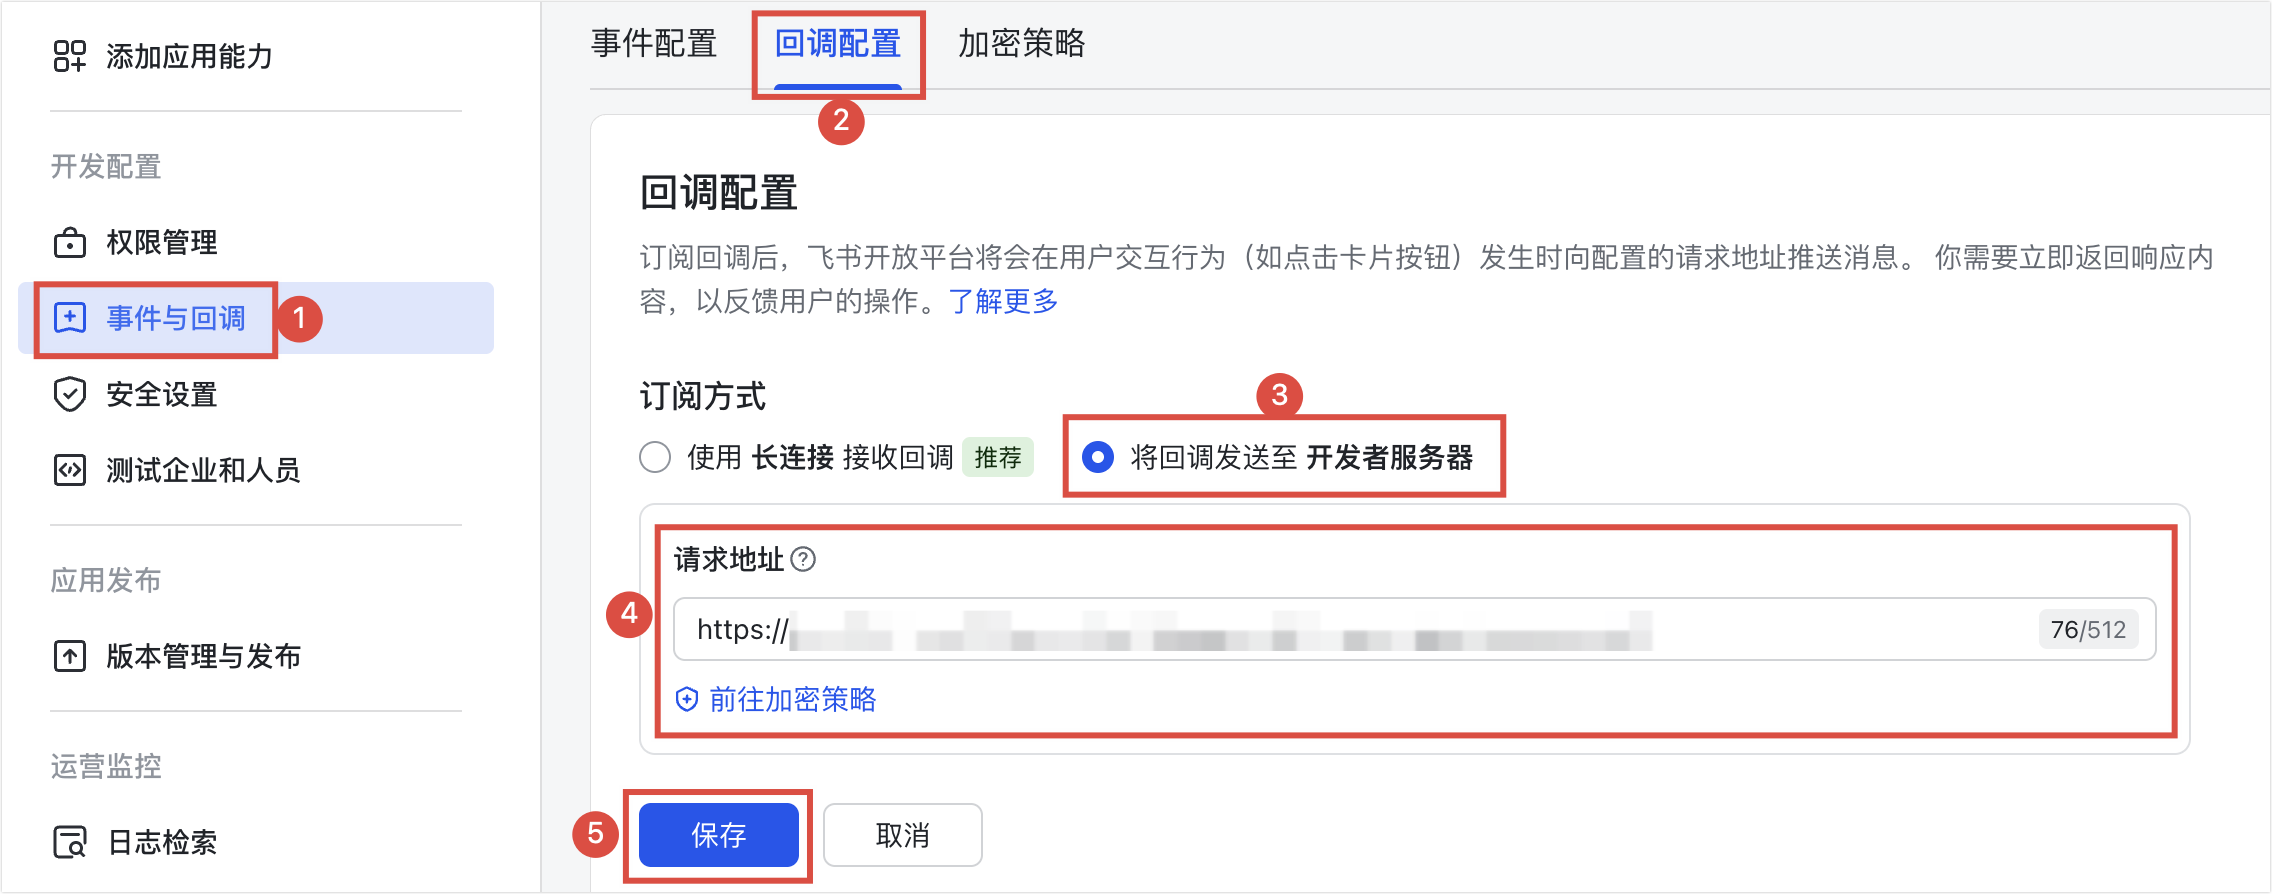2272x894 pixels.
Task: Select the 使用长连接接收回调 radio option
Action: (655, 457)
